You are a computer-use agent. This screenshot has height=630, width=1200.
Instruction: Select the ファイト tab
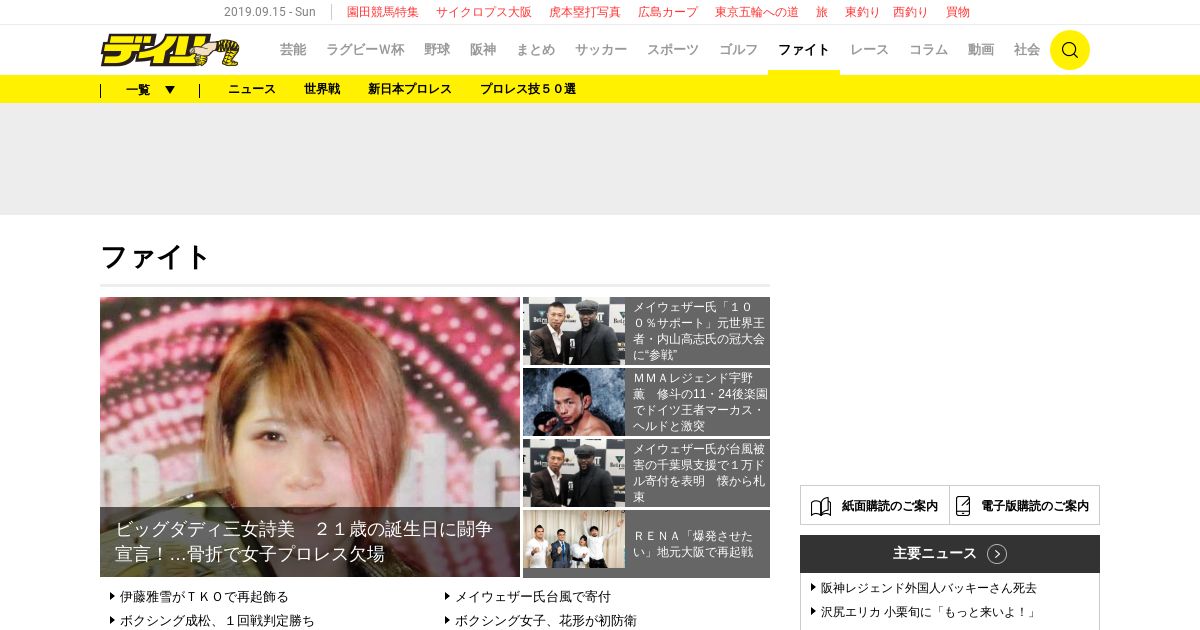pos(804,50)
